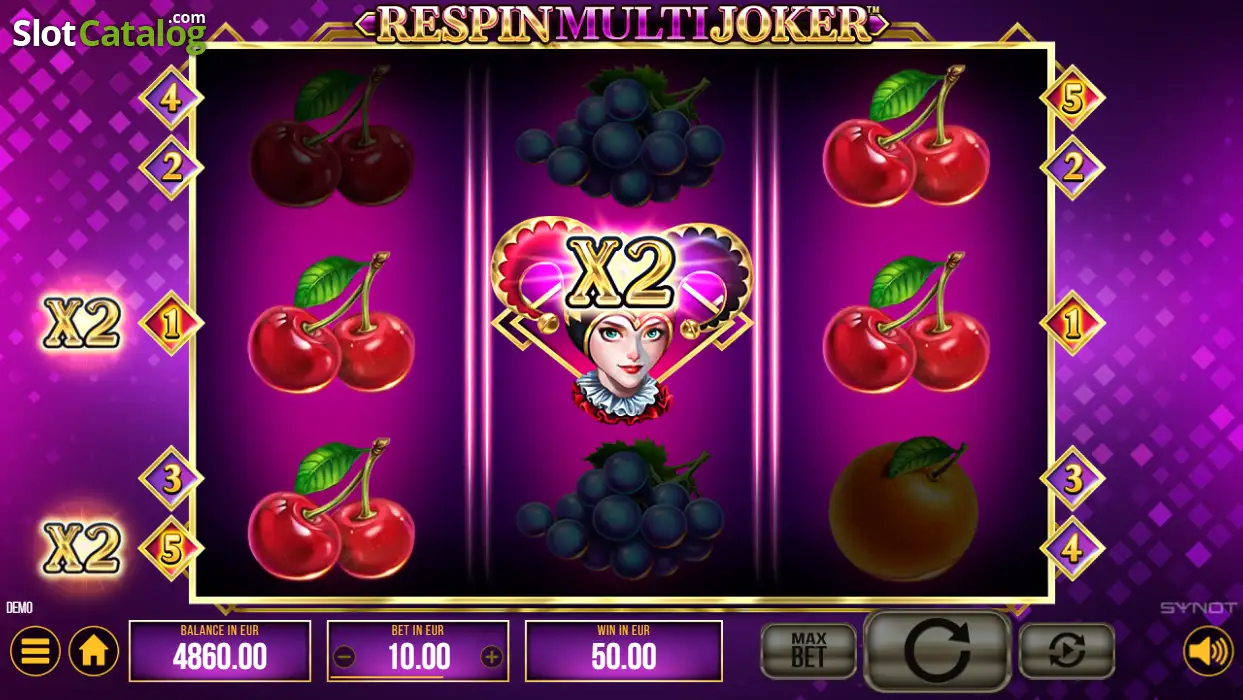Select payline 5 diamond on right side
This screenshot has height=700, width=1243.
[1073, 98]
